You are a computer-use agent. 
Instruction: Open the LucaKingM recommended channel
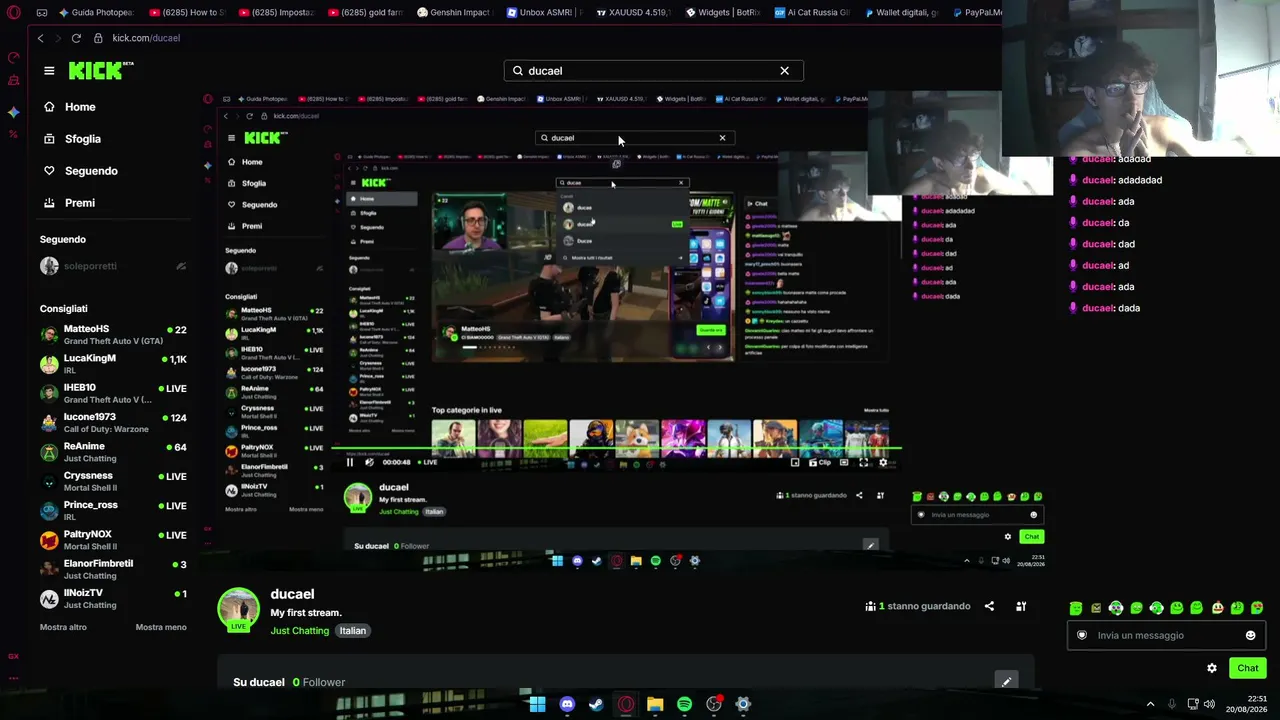coord(113,364)
